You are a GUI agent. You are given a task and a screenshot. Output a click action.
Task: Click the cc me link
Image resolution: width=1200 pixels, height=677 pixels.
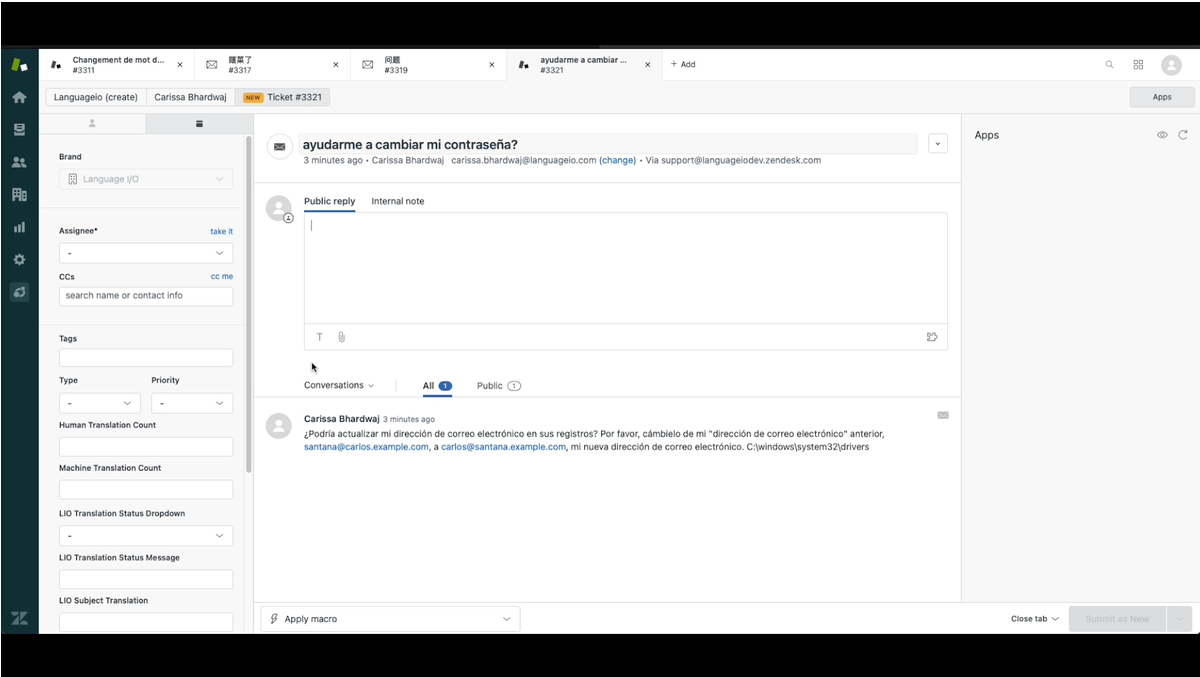pyautogui.click(x=221, y=276)
